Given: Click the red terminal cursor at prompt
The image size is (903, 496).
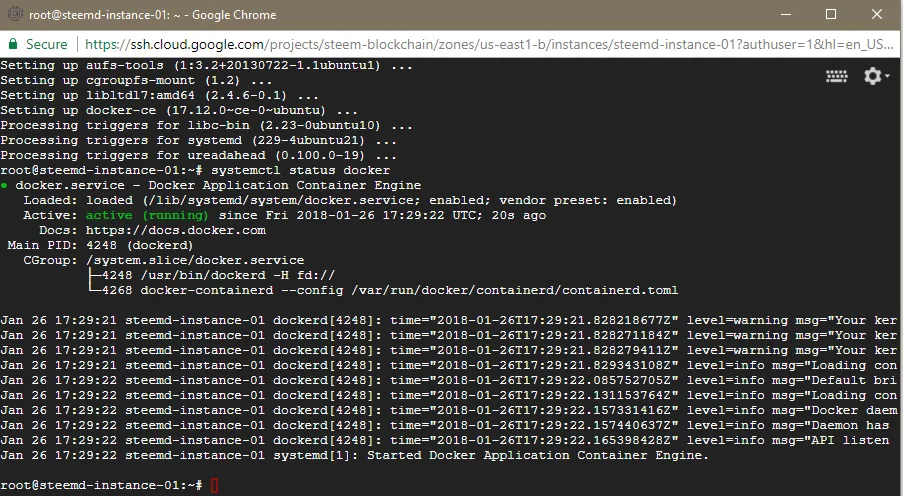Looking at the screenshot, I should pos(215,486).
